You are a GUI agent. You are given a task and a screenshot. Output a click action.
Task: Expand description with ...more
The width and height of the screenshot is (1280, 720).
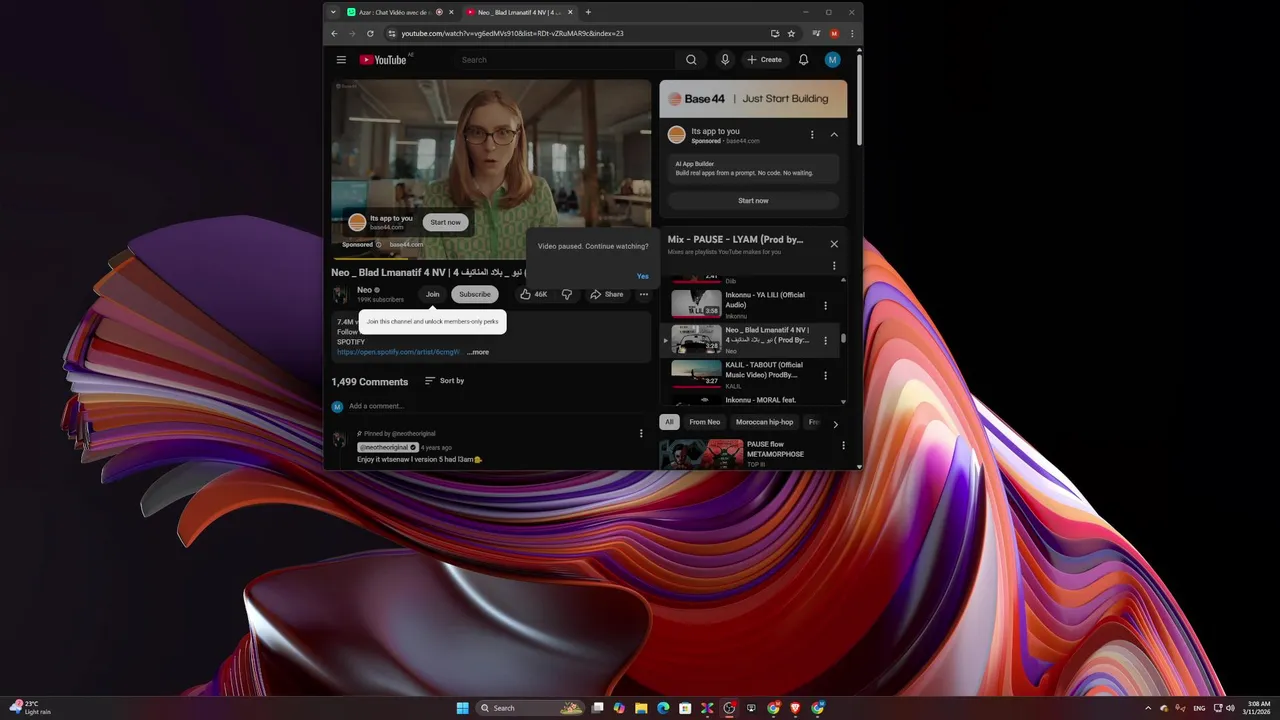tap(478, 352)
